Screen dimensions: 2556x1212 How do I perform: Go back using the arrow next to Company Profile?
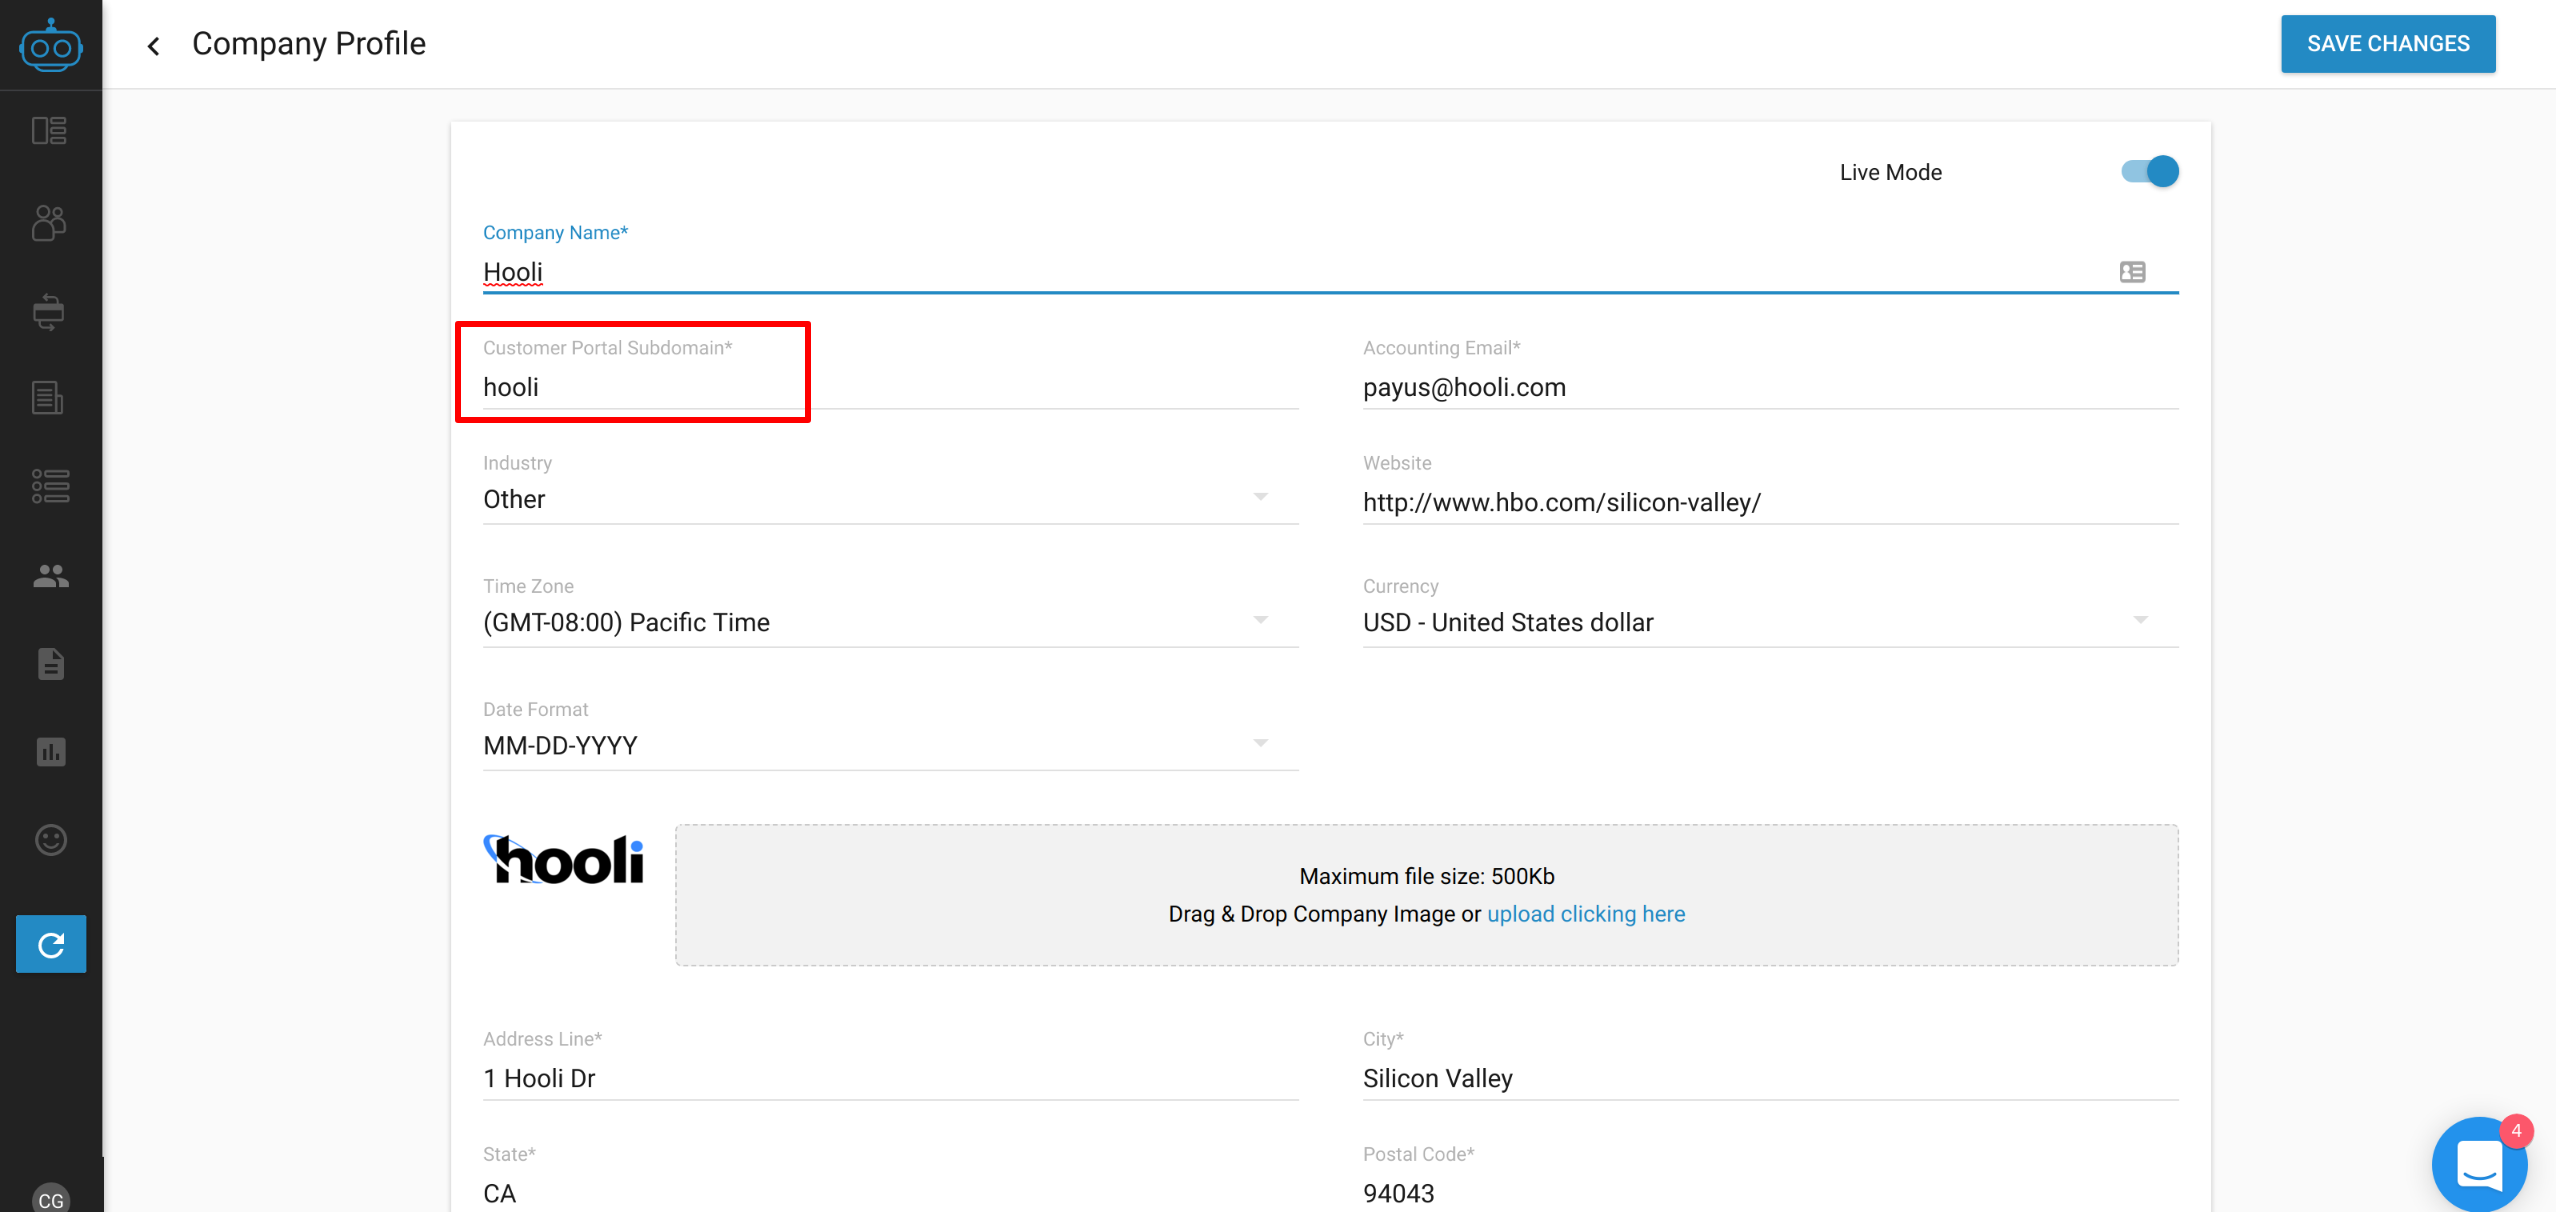154,45
